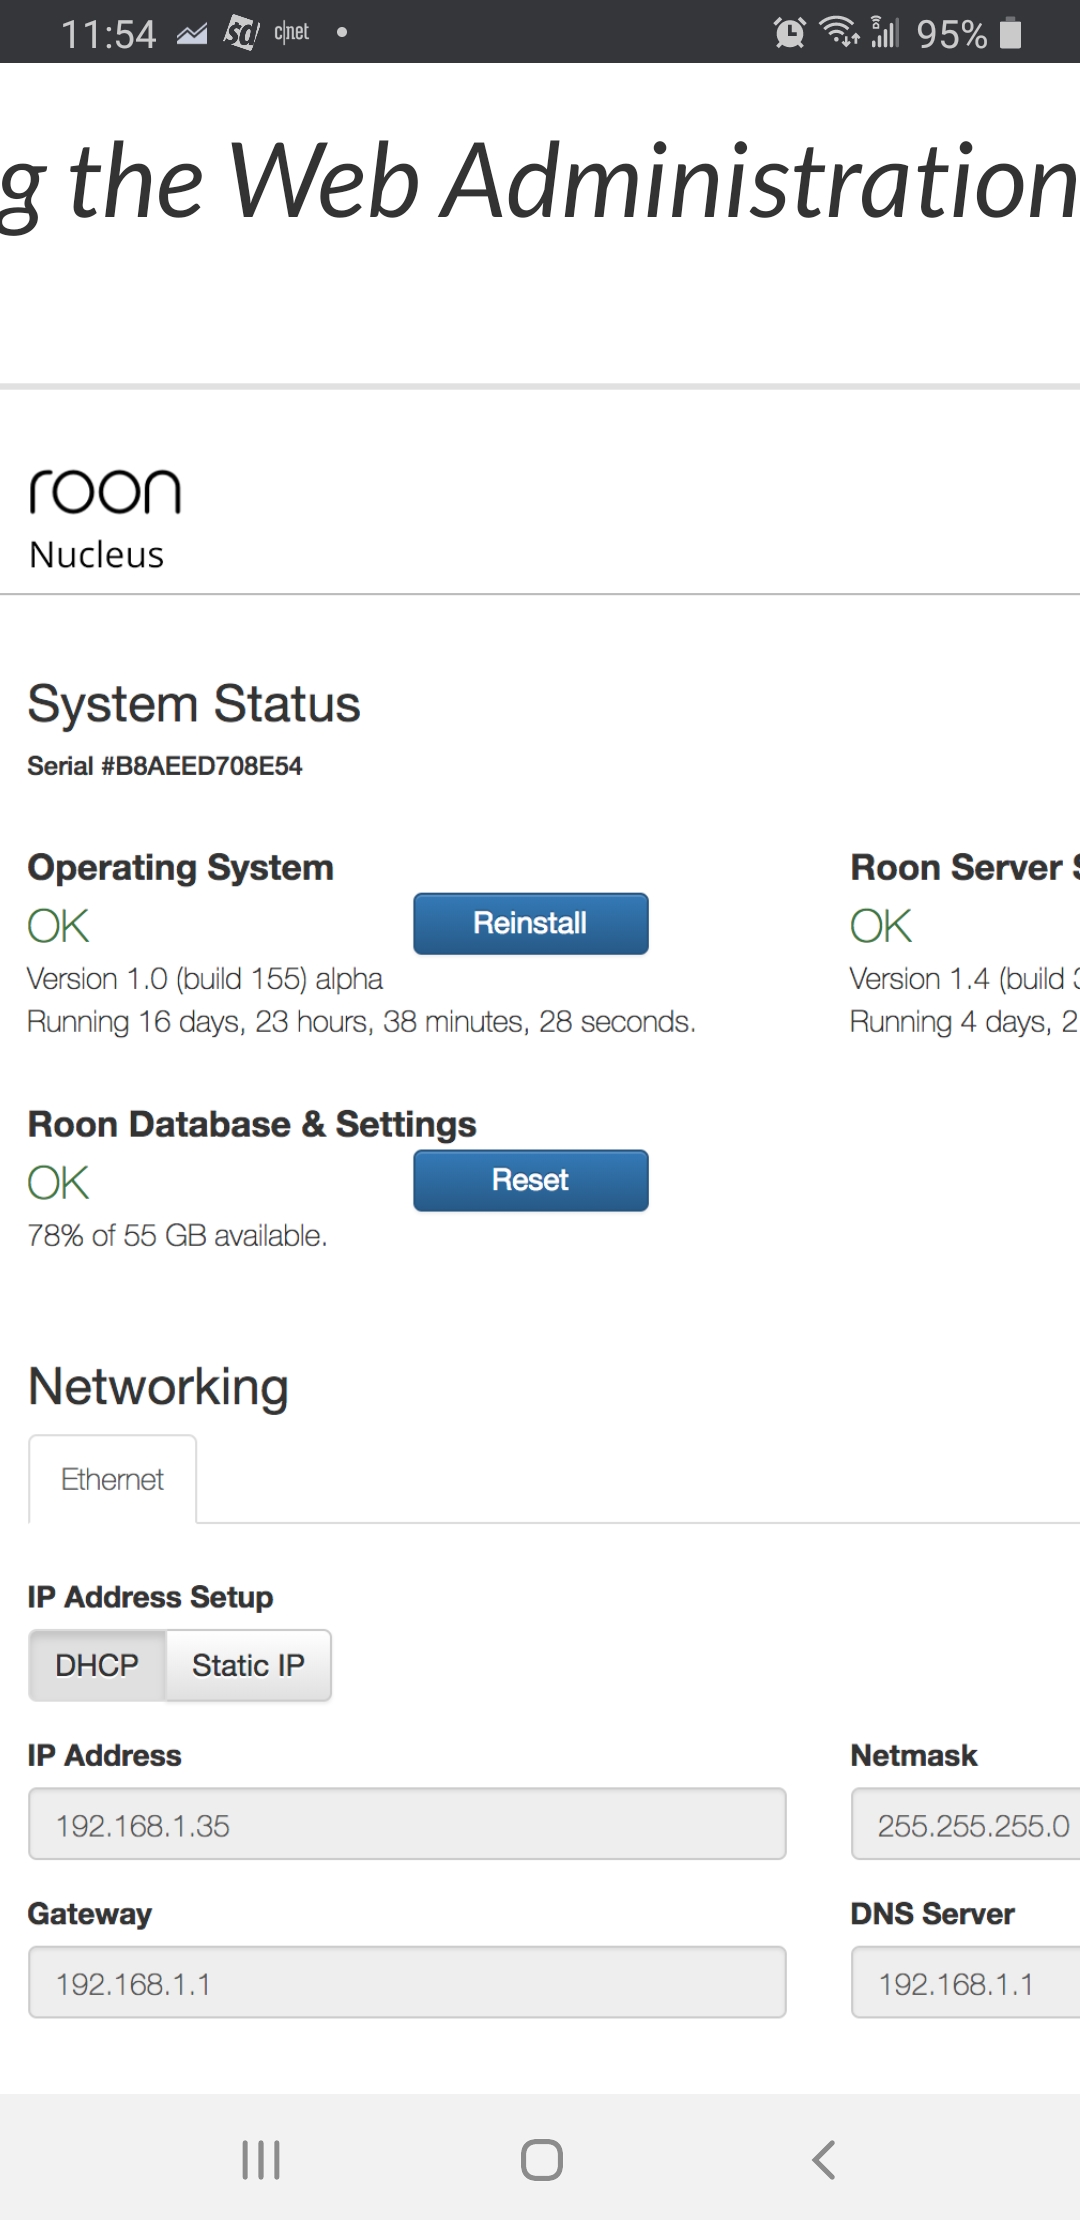Click the Roon Database OK status

pyautogui.click(x=59, y=1183)
